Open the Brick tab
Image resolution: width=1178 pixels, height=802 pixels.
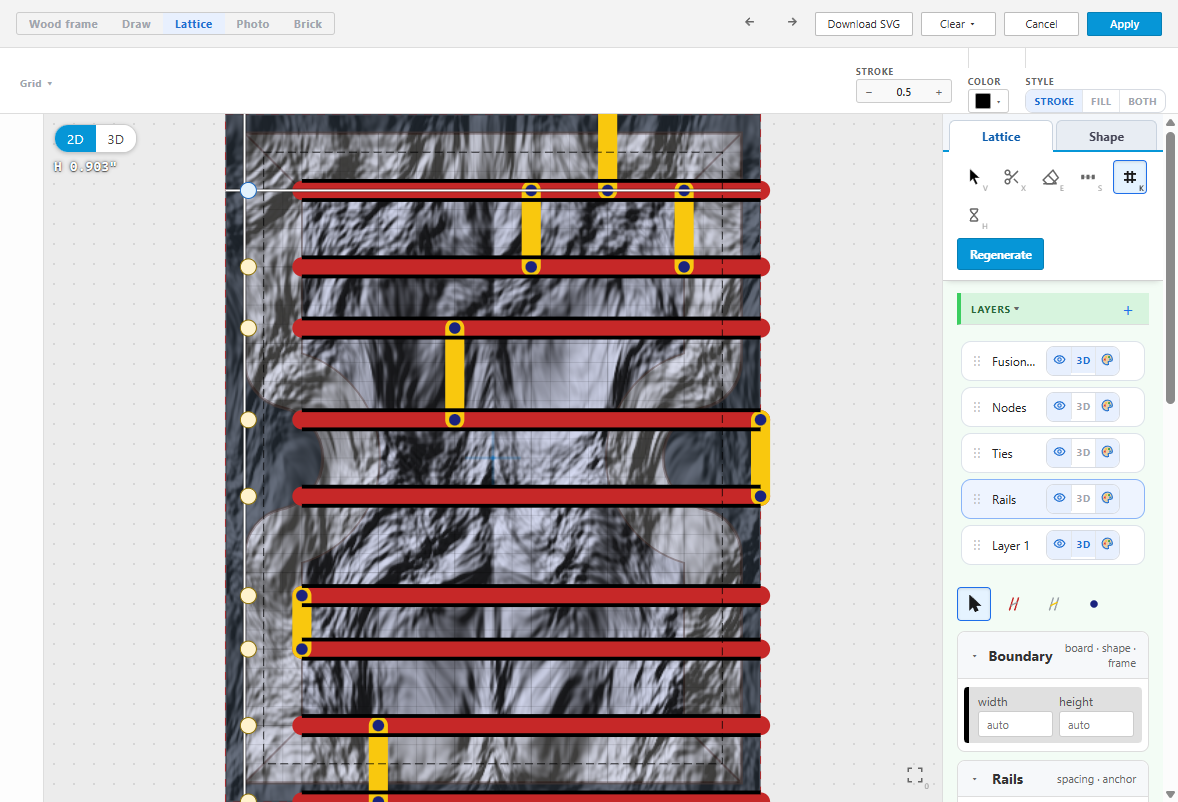307,24
